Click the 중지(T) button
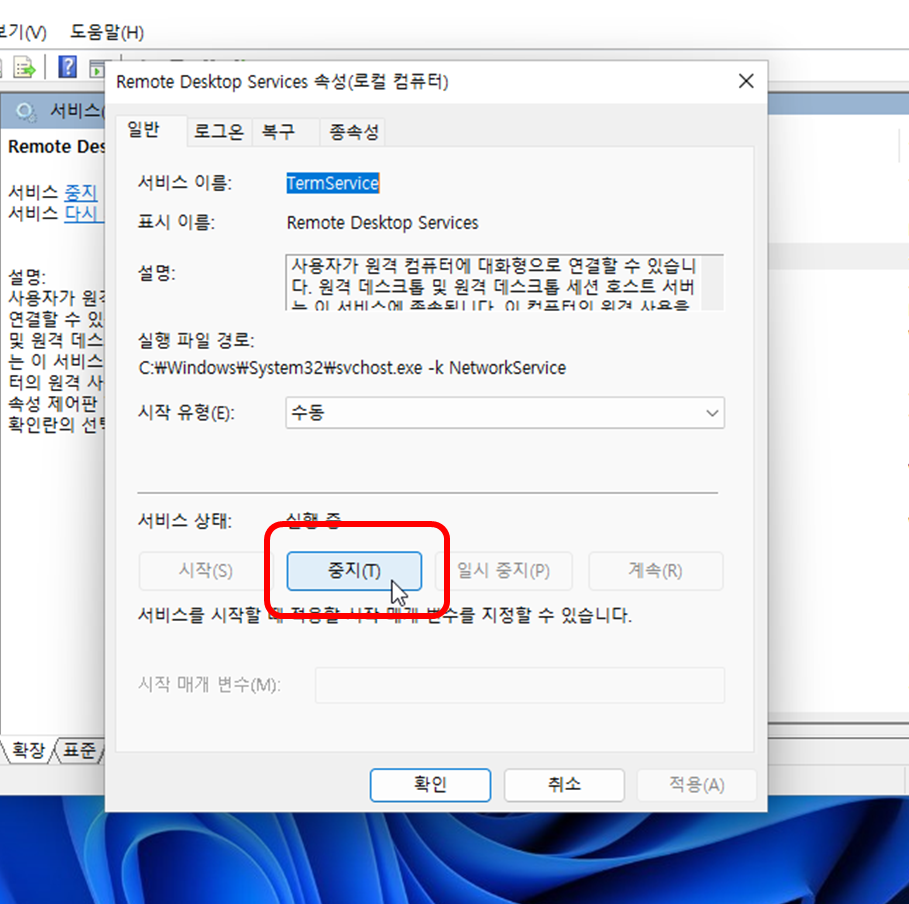The width and height of the screenshot is (909, 904). click(x=354, y=571)
